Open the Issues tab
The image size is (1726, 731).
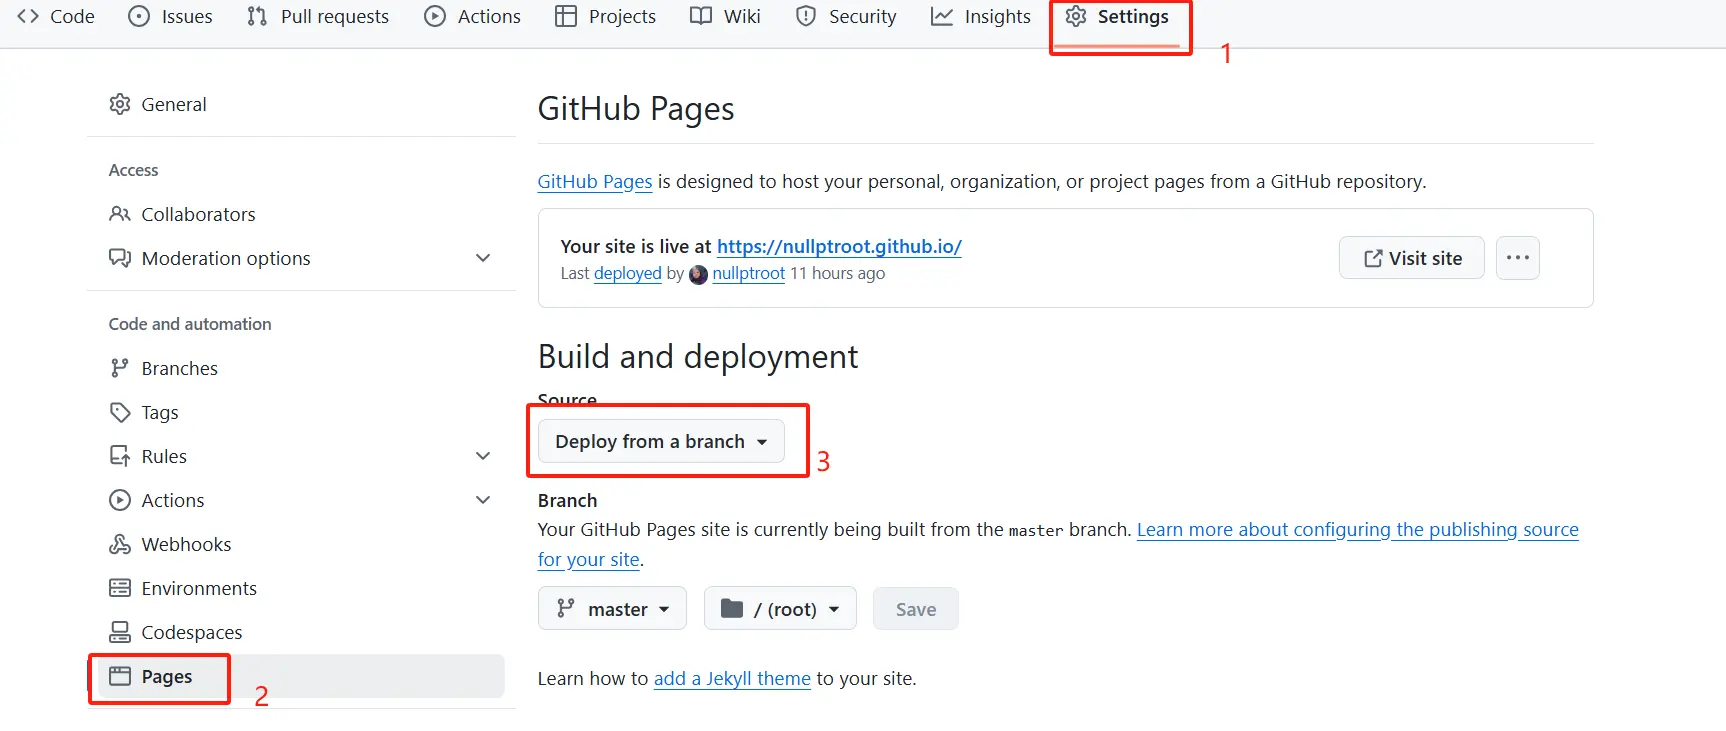coord(170,16)
